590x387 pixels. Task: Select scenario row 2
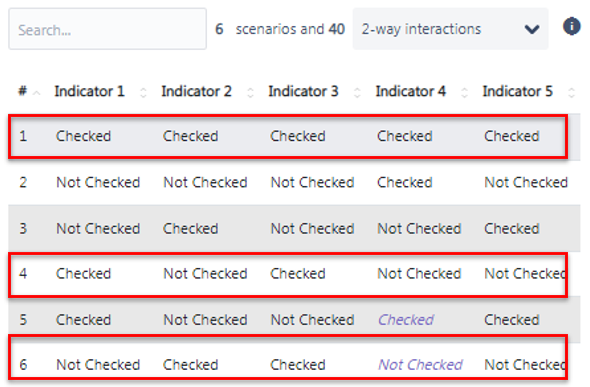(x=294, y=182)
